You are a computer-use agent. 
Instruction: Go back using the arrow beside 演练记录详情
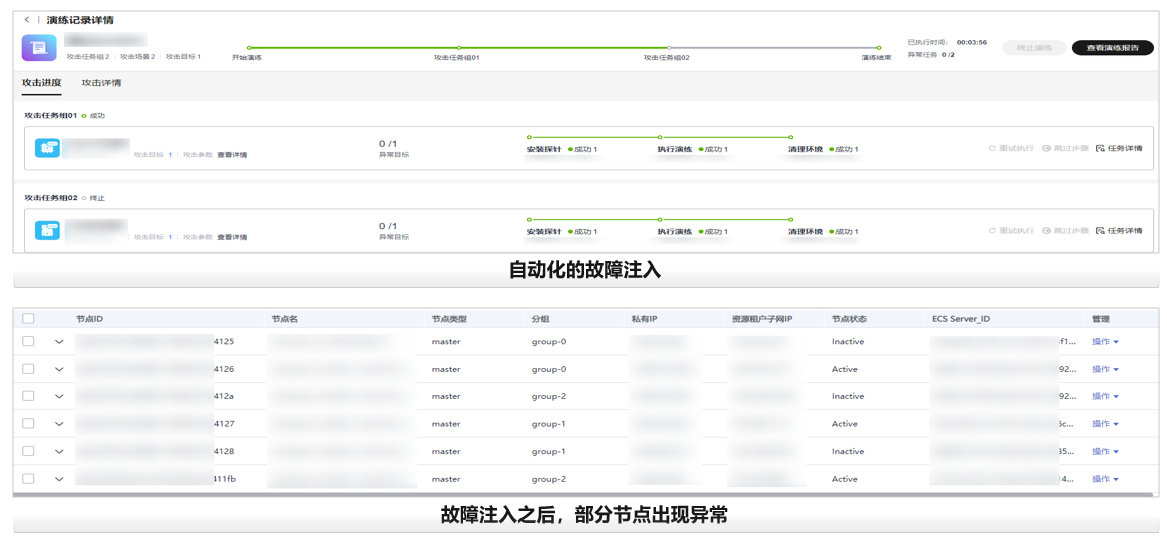28,20
